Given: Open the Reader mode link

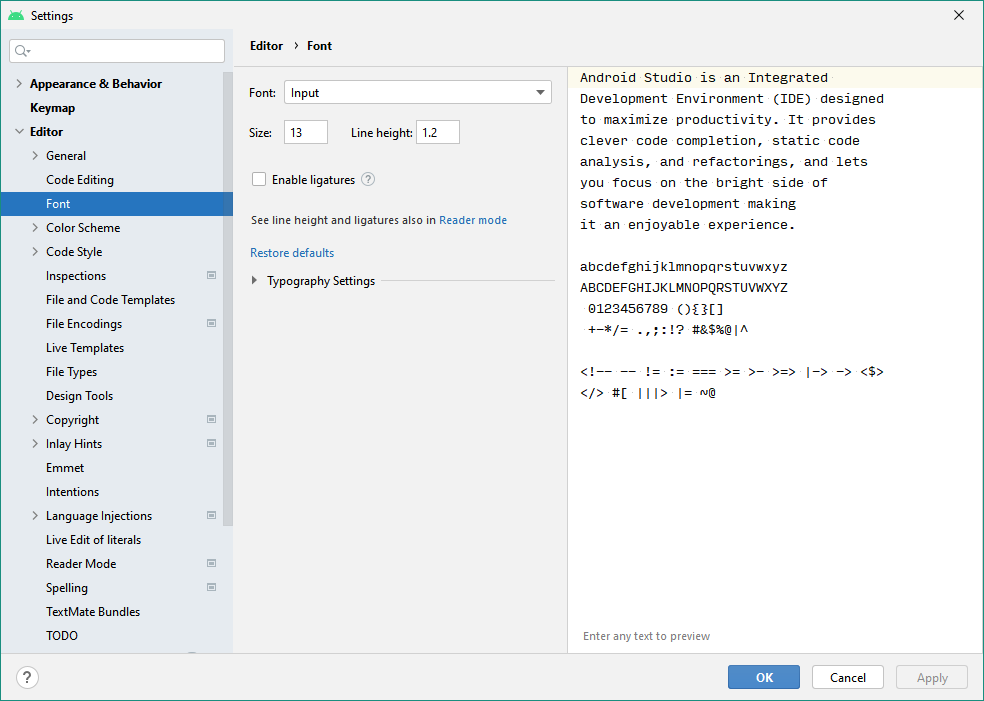Looking at the screenshot, I should pyautogui.click(x=472, y=220).
